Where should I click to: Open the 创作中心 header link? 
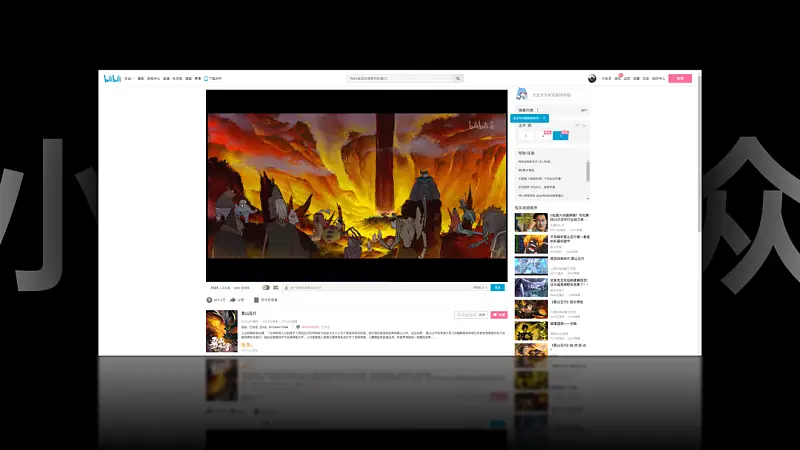(658, 79)
